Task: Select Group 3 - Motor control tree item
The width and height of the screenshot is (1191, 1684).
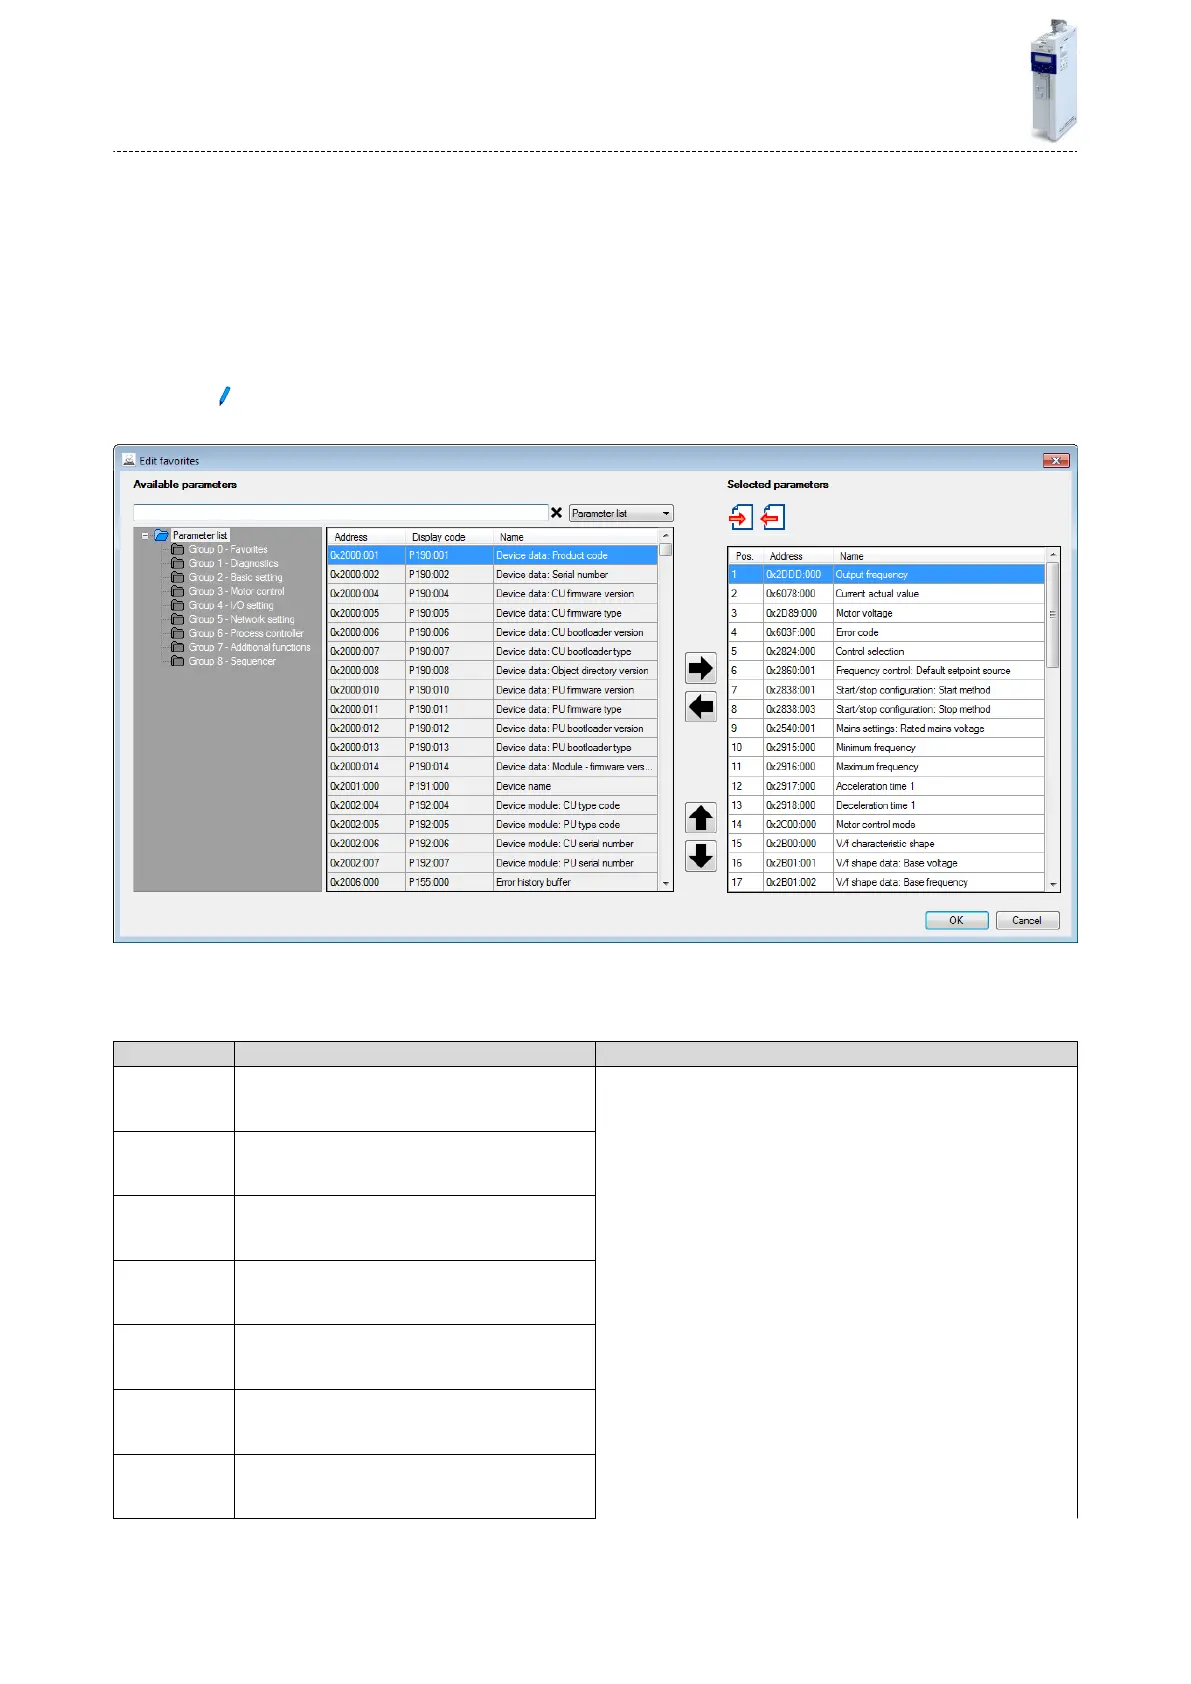Action: click(237, 591)
